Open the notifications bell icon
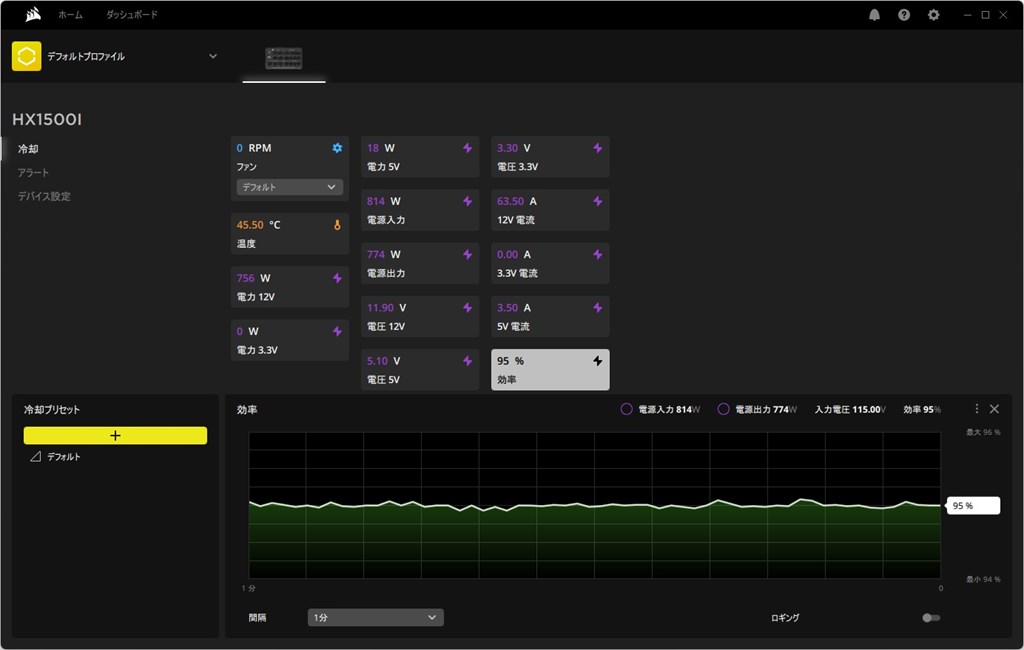 click(x=874, y=15)
